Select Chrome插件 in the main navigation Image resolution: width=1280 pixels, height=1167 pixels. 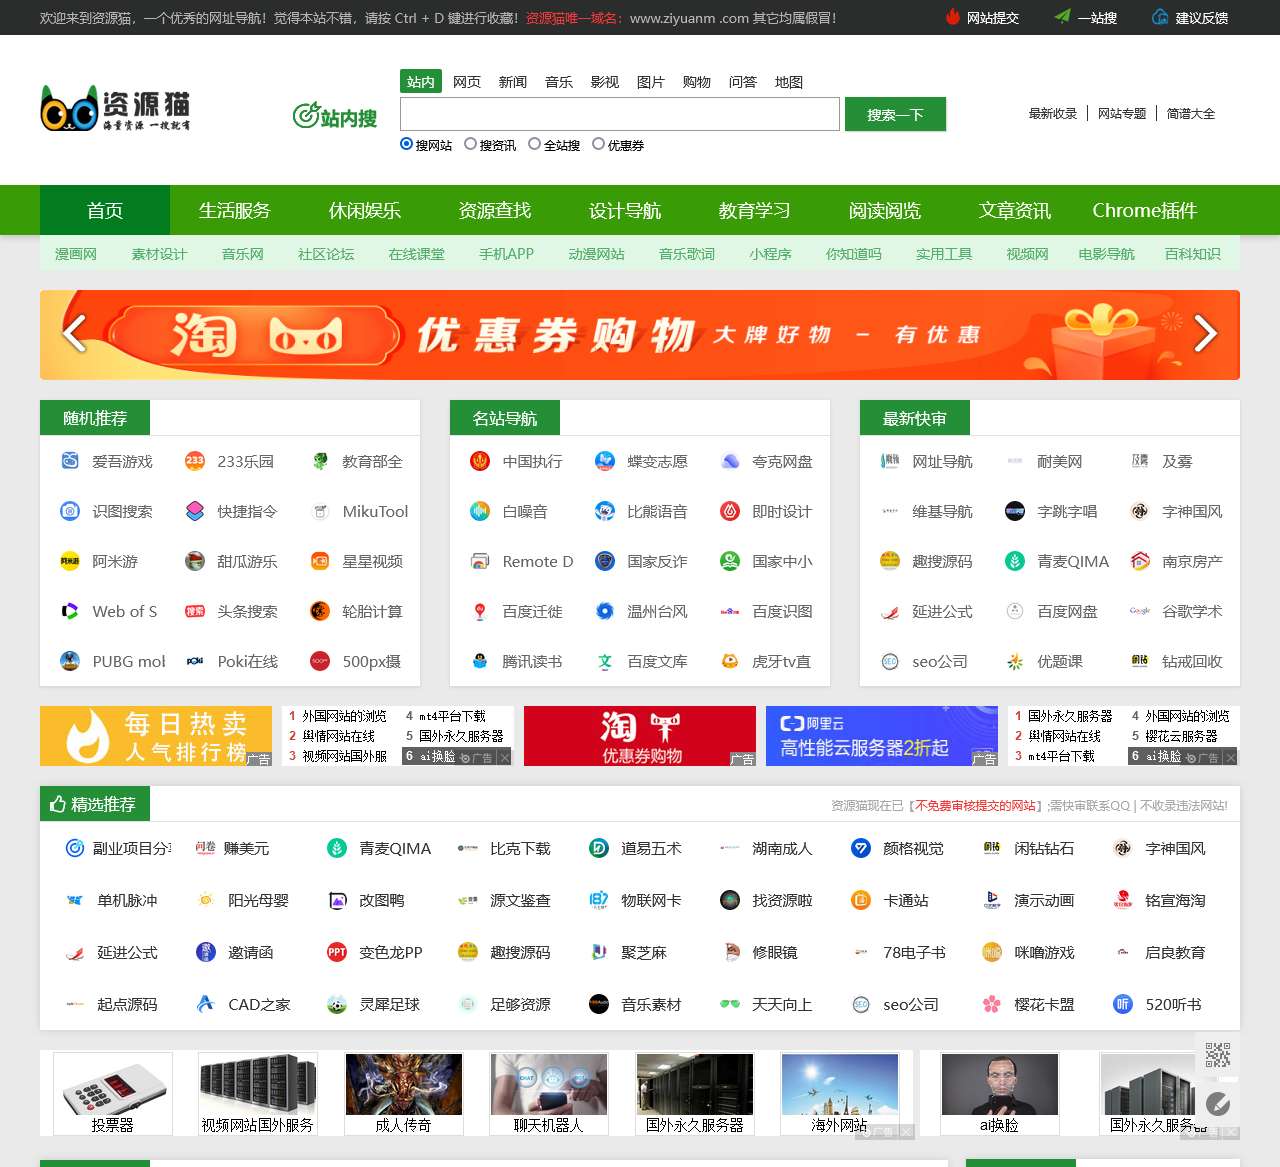(1144, 210)
